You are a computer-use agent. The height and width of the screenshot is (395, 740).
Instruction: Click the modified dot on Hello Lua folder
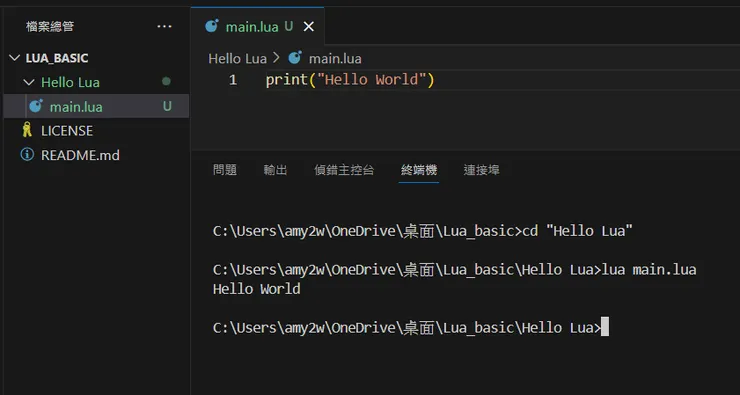click(x=166, y=82)
